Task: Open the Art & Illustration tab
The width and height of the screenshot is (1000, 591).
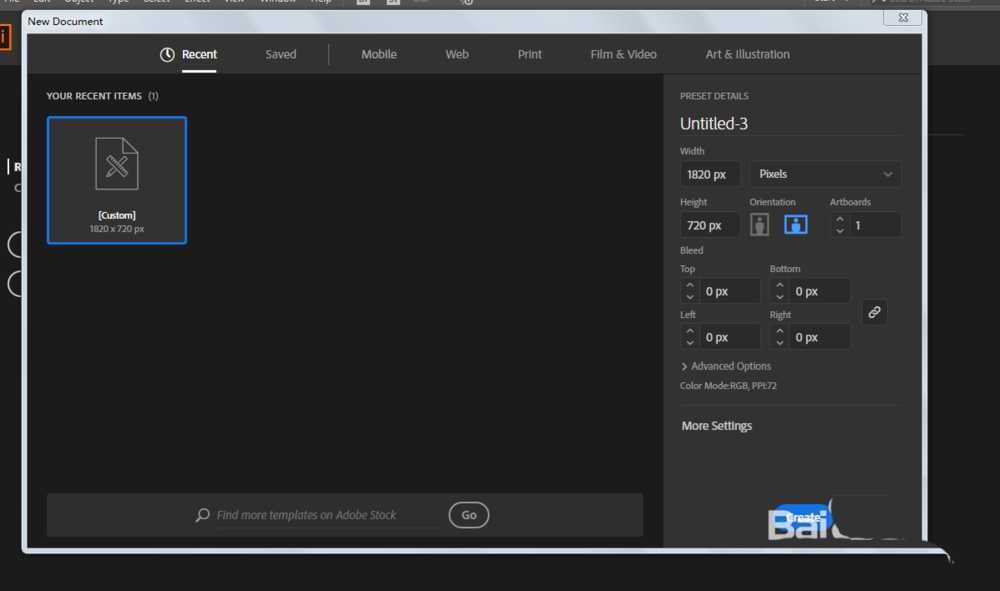Action: coord(747,55)
